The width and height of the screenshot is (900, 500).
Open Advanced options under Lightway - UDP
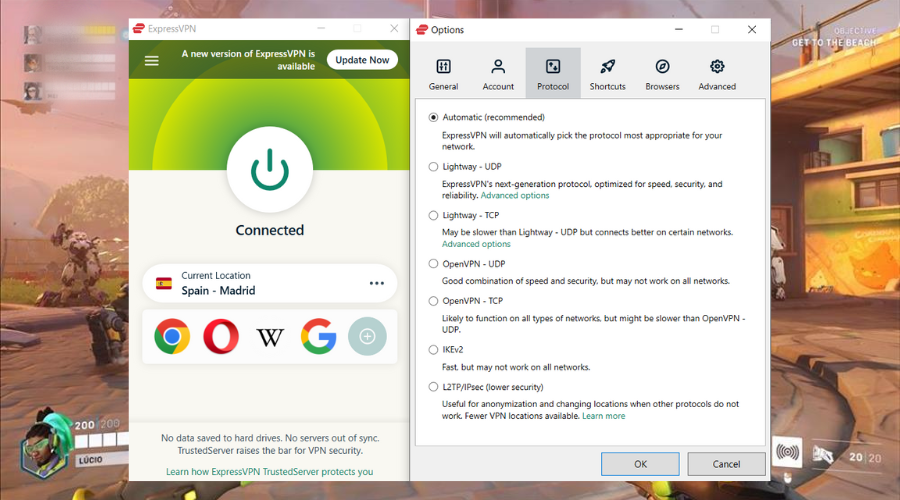tap(515, 196)
